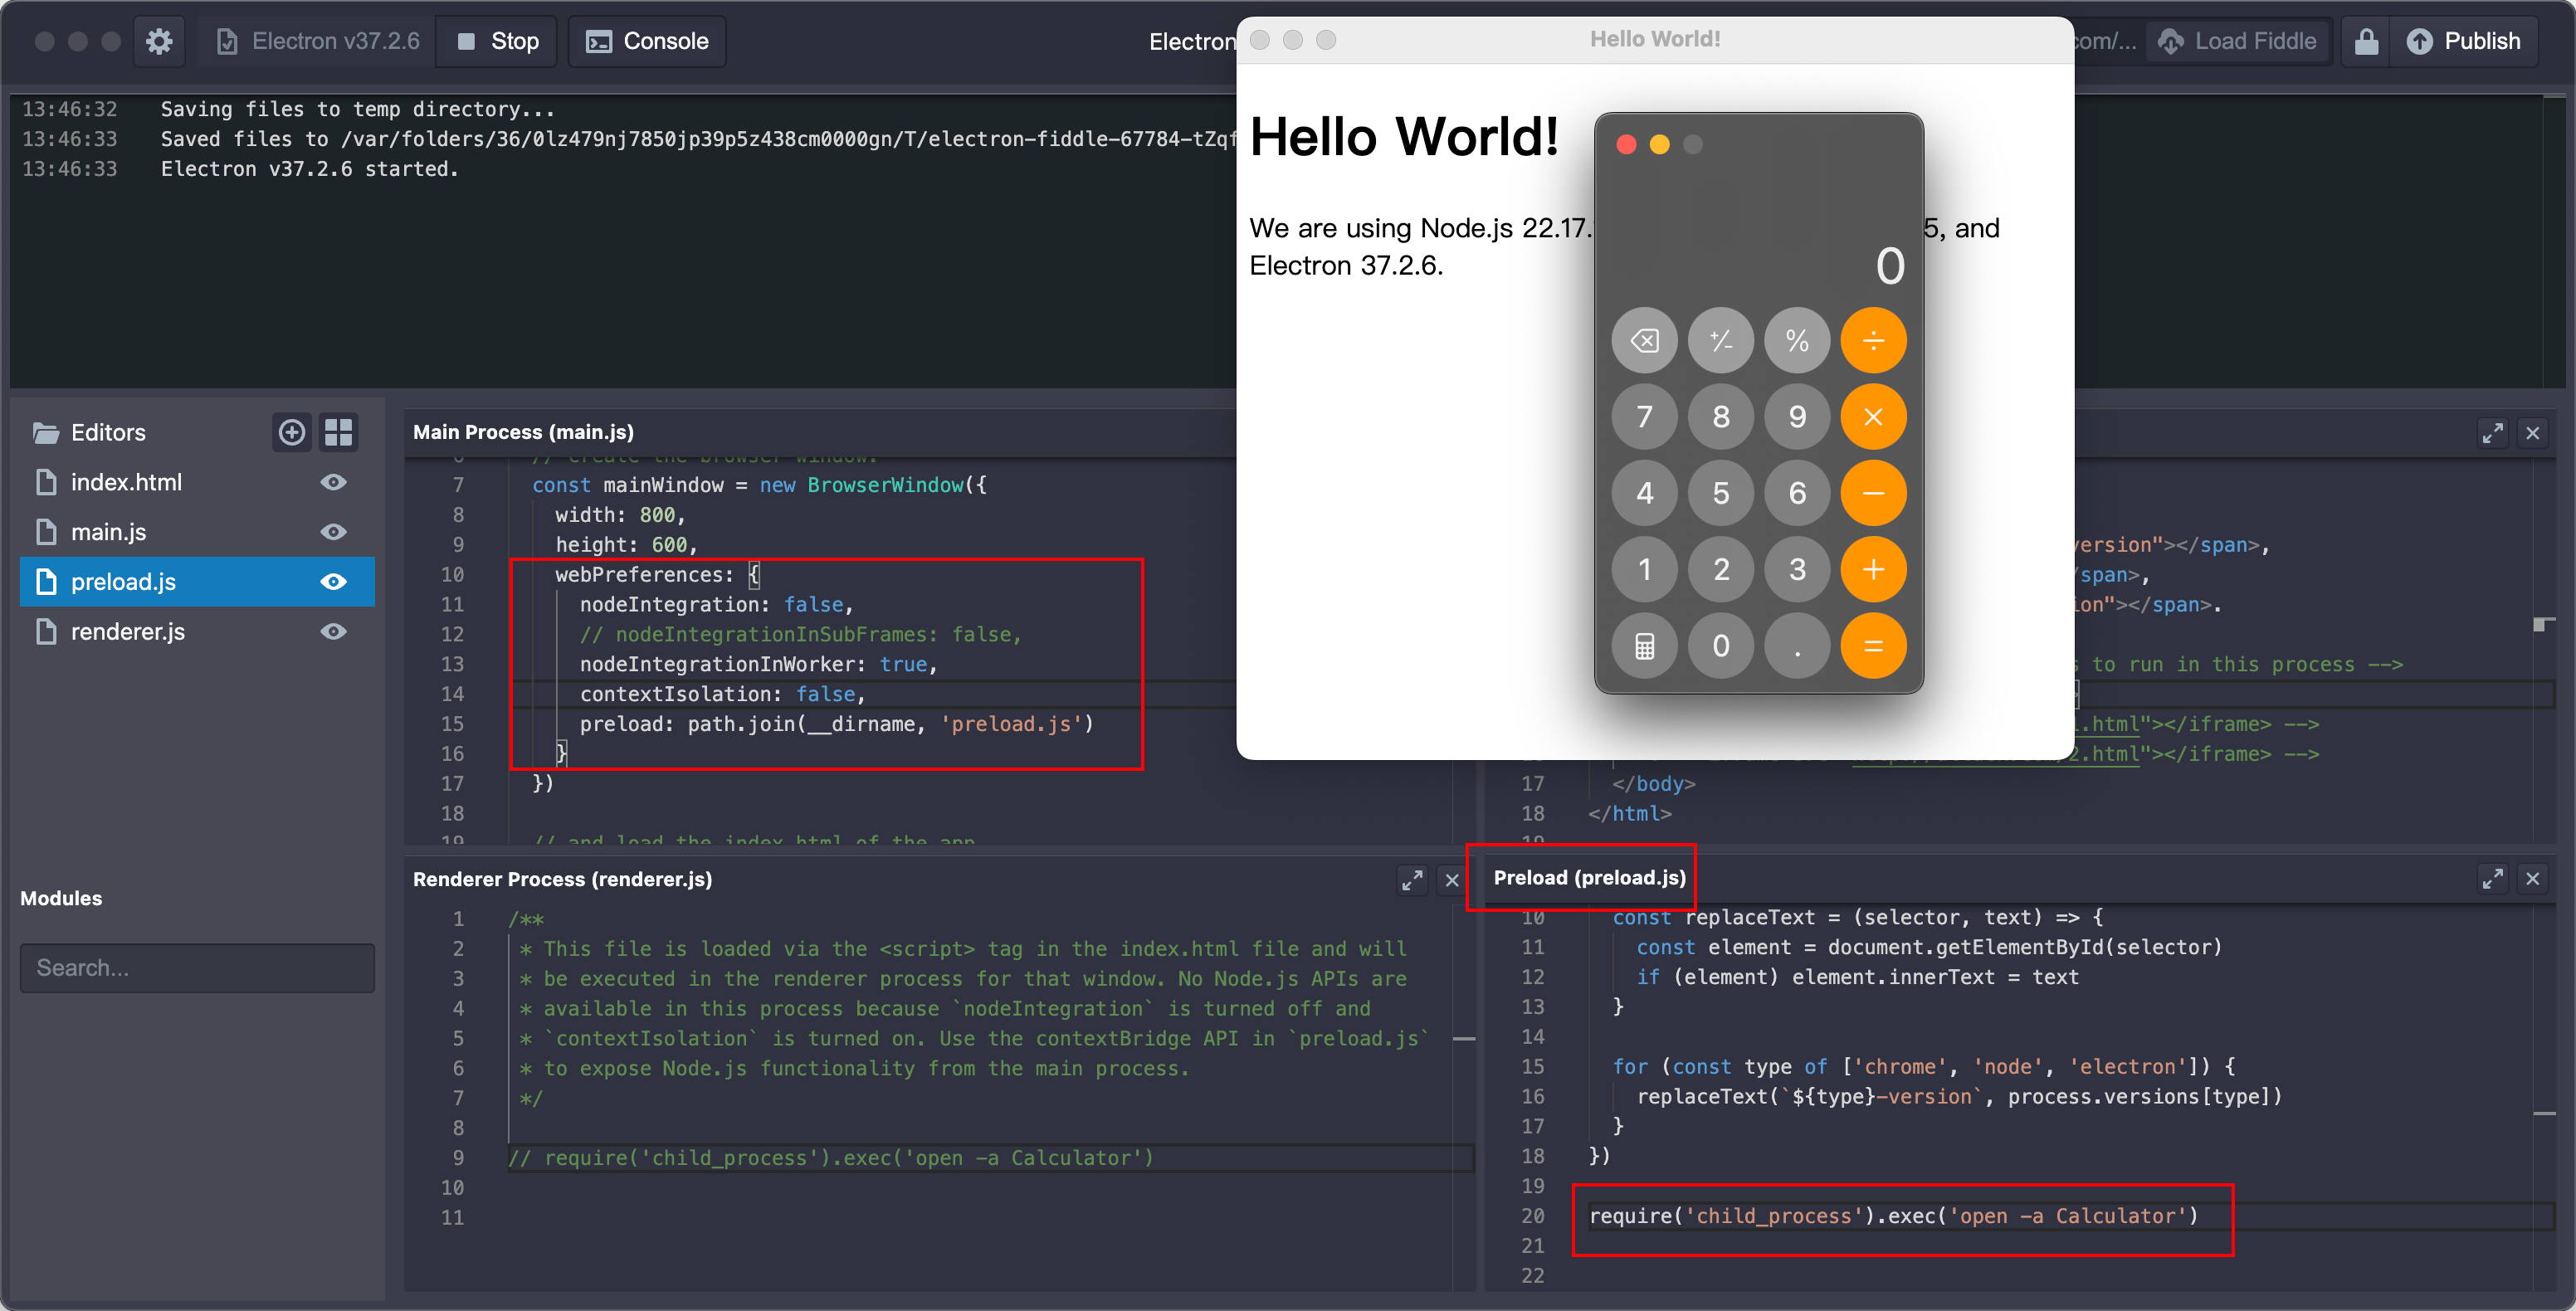This screenshot has width=2576, height=1311.
Task: Click the require child_process line in preload.js
Action: [x=1893, y=1216]
